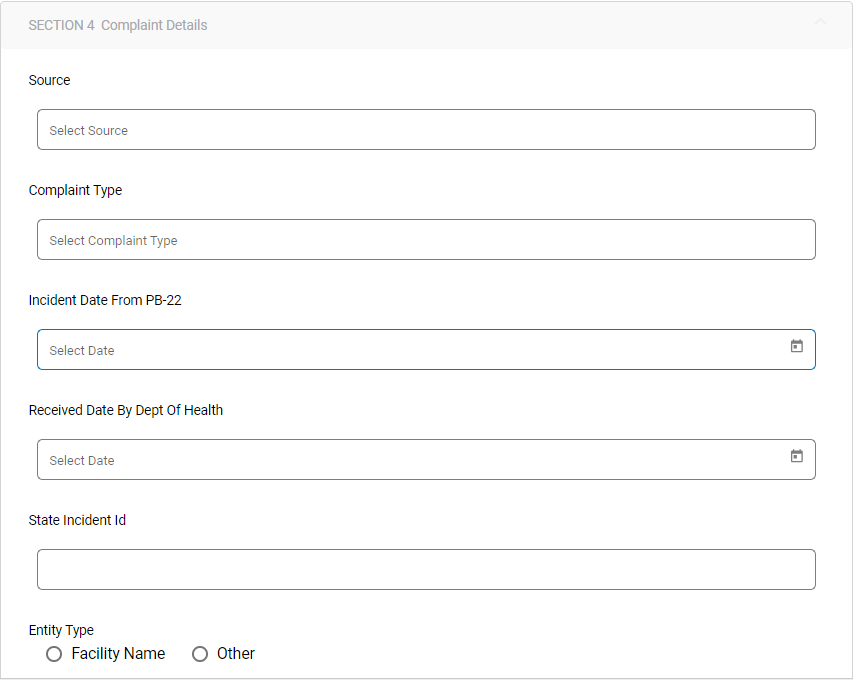Click the Facility Name option label text
This screenshot has height=680, width=853.
[118, 654]
